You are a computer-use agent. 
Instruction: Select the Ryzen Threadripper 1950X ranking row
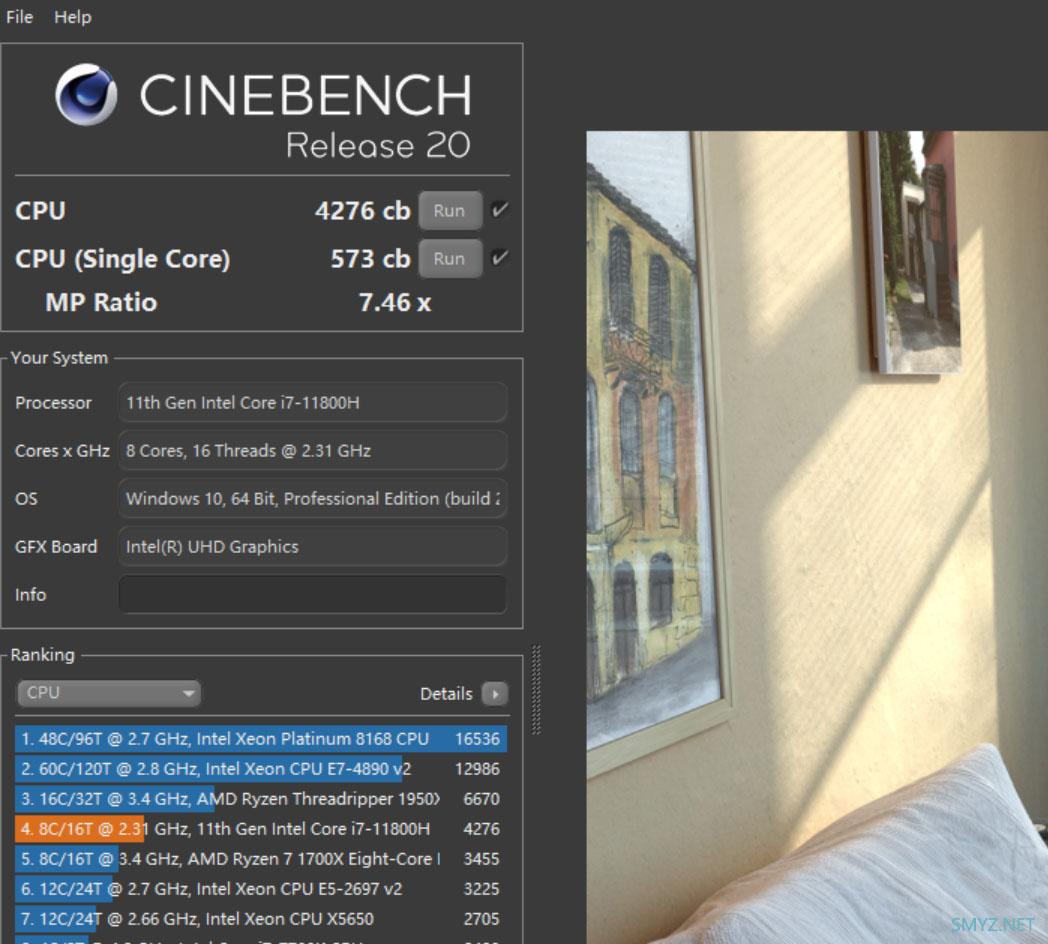[x=260, y=799]
